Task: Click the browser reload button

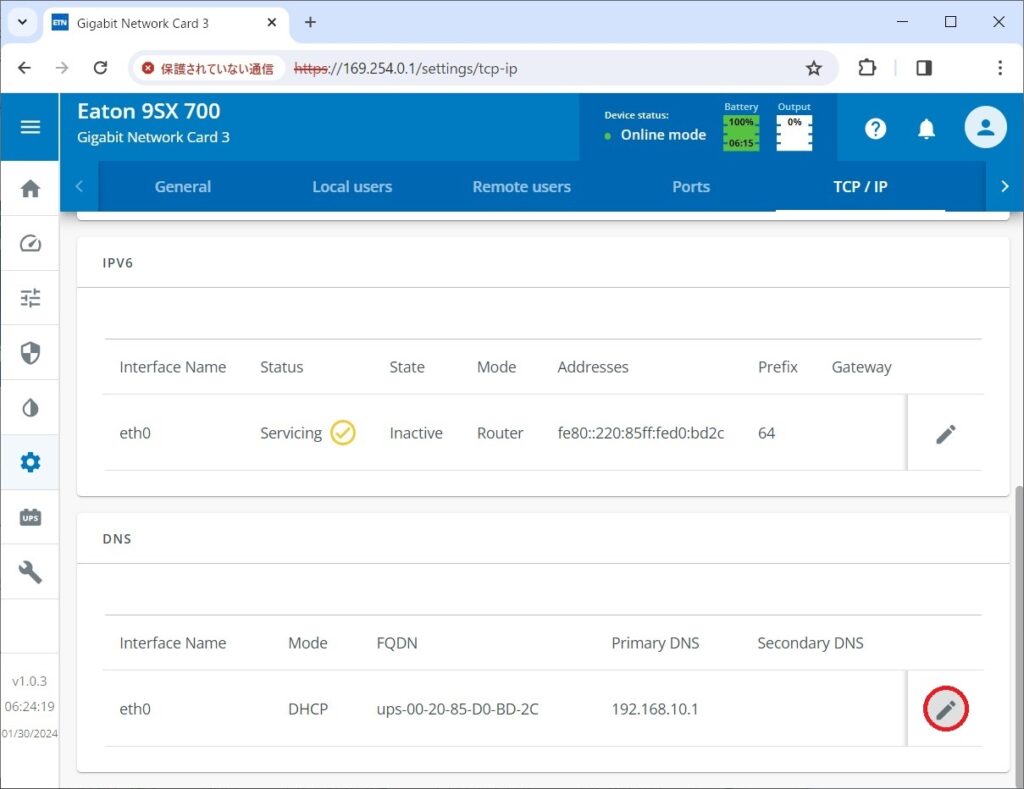Action: click(100, 68)
